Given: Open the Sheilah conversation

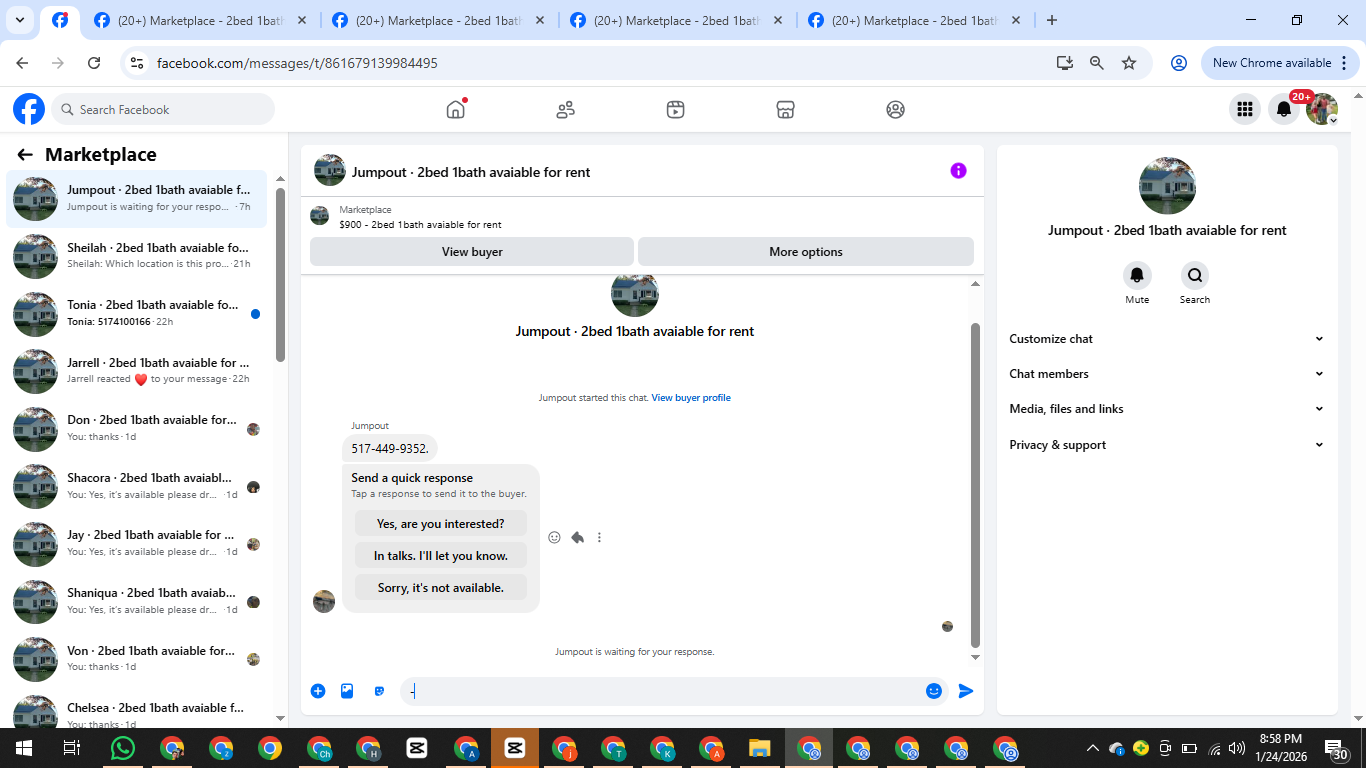Looking at the screenshot, I should pyautogui.click(x=137, y=256).
